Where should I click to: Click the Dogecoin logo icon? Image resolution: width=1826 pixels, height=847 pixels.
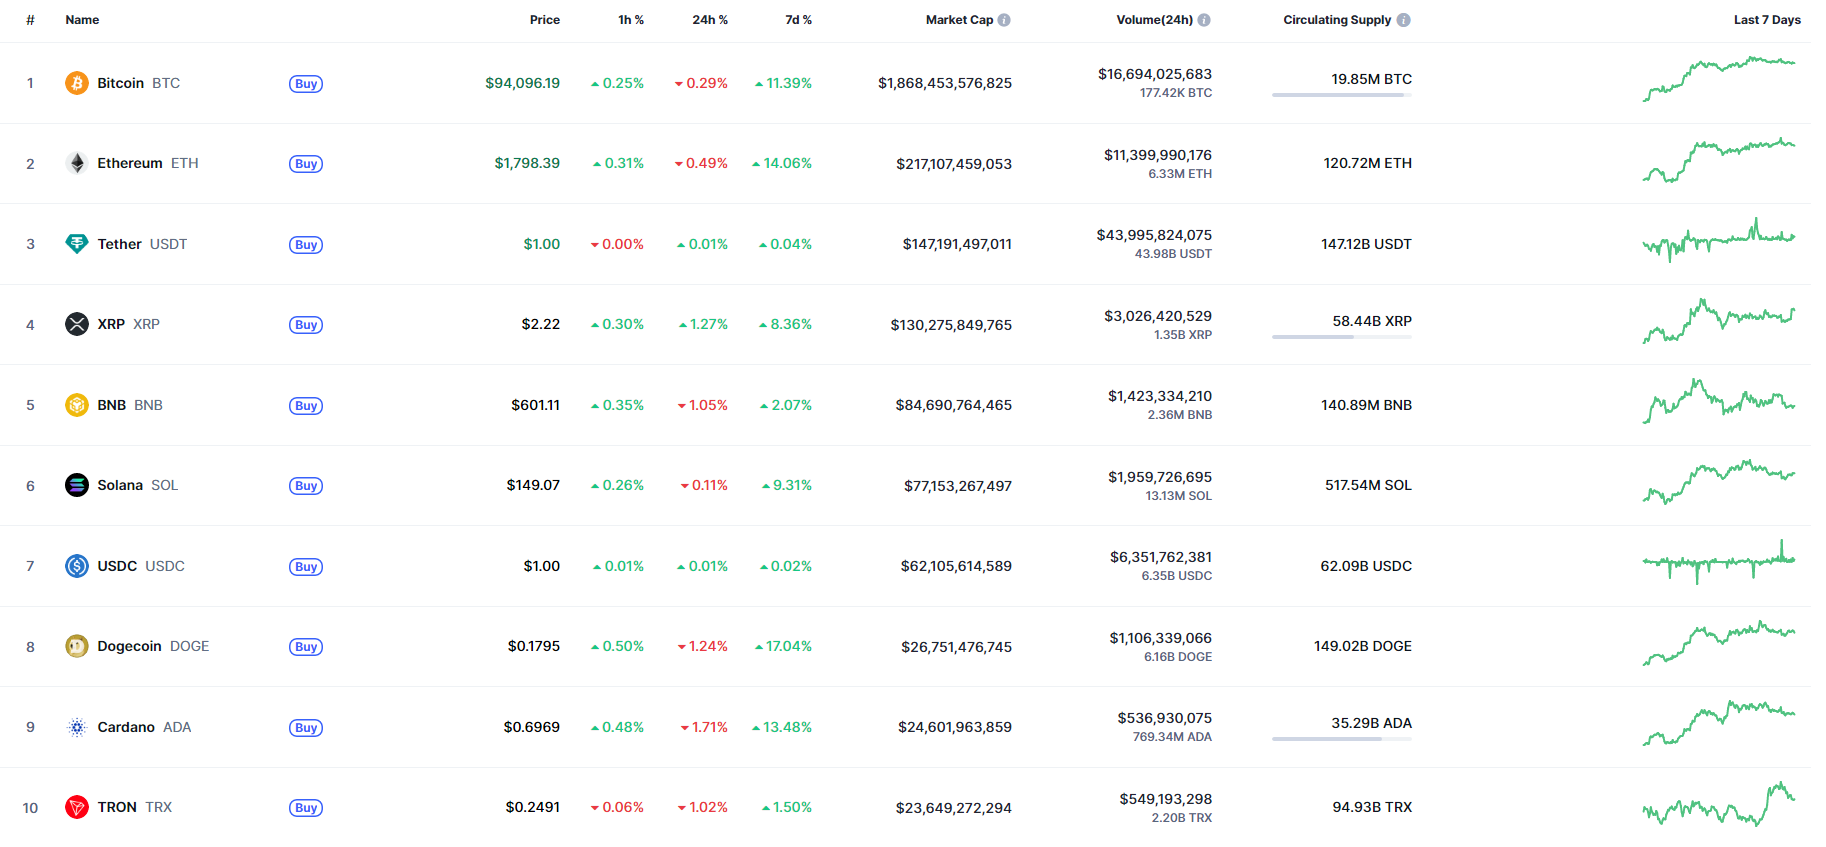77,646
